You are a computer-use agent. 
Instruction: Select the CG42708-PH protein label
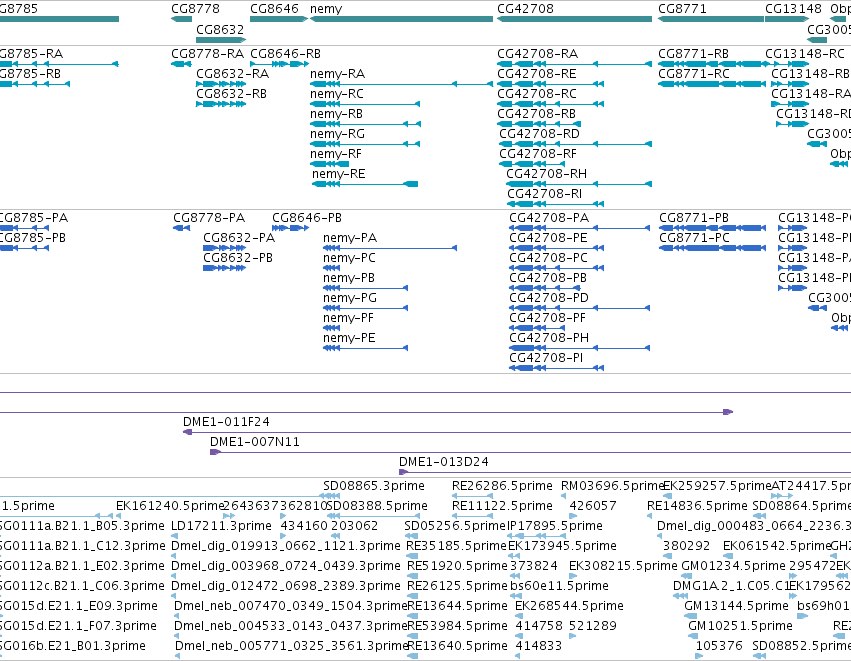point(549,338)
